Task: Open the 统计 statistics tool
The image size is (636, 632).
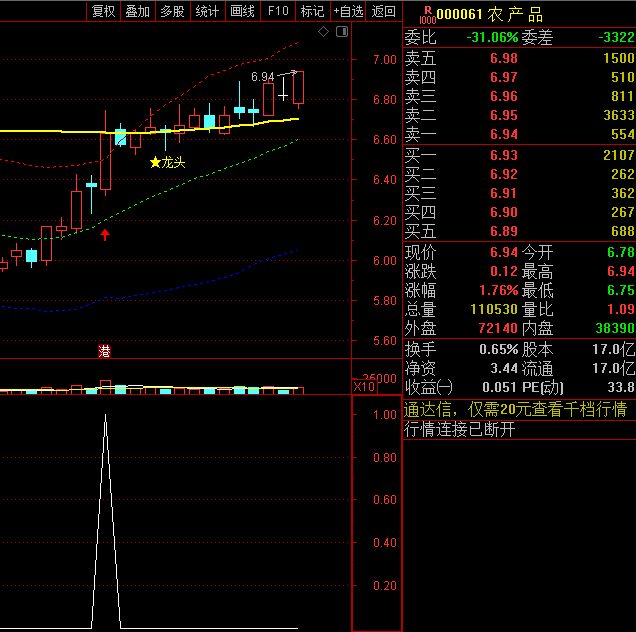Action: click(208, 11)
